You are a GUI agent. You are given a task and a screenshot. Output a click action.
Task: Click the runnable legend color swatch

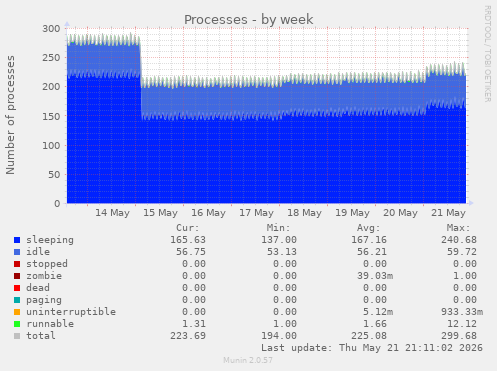tap(17, 324)
